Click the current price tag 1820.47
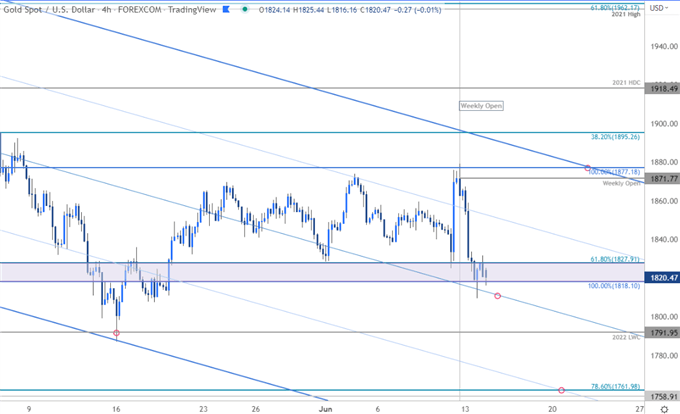Screen dimensions: 680x414 click(663, 277)
